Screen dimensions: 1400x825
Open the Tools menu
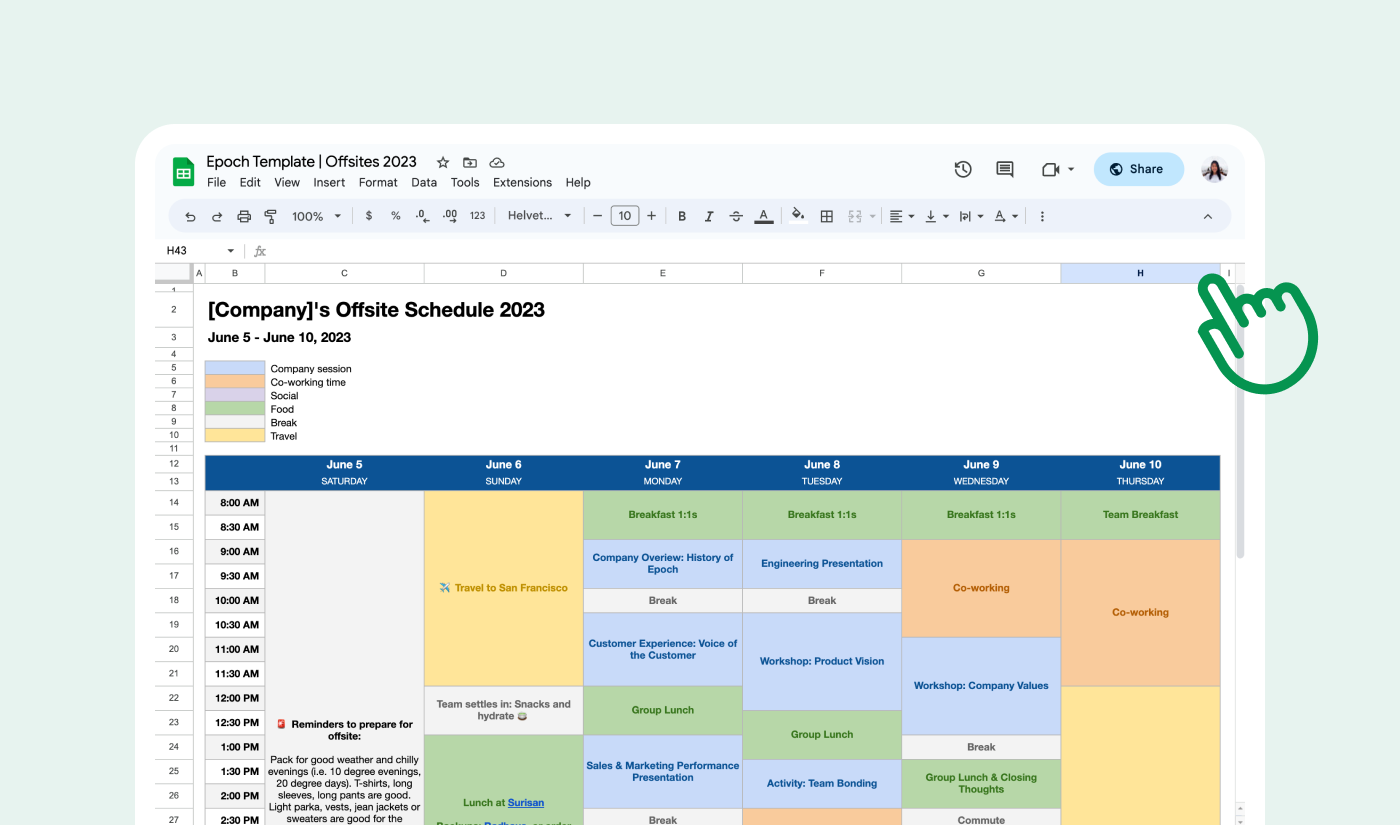click(465, 183)
